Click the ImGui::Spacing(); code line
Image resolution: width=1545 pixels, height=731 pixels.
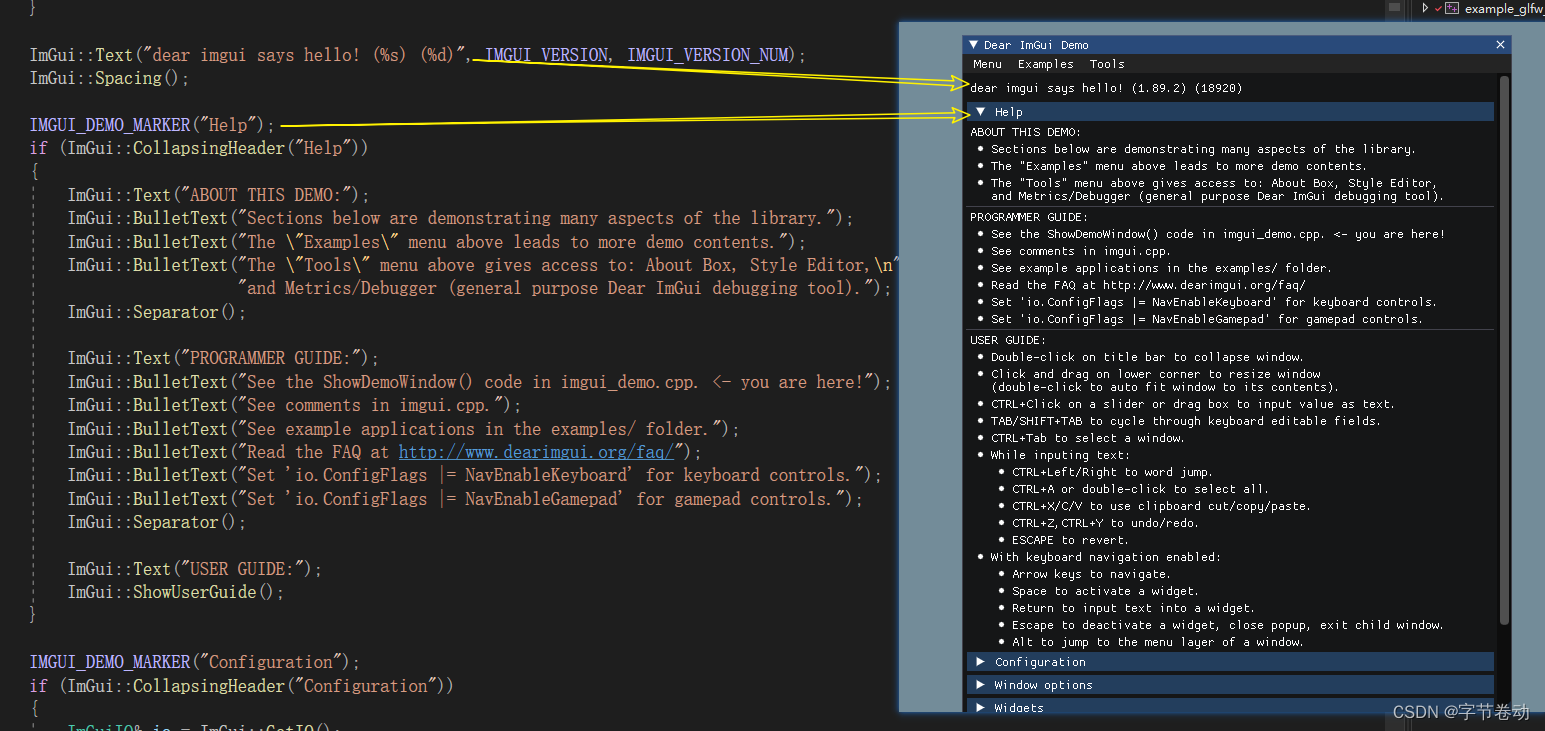[109, 78]
